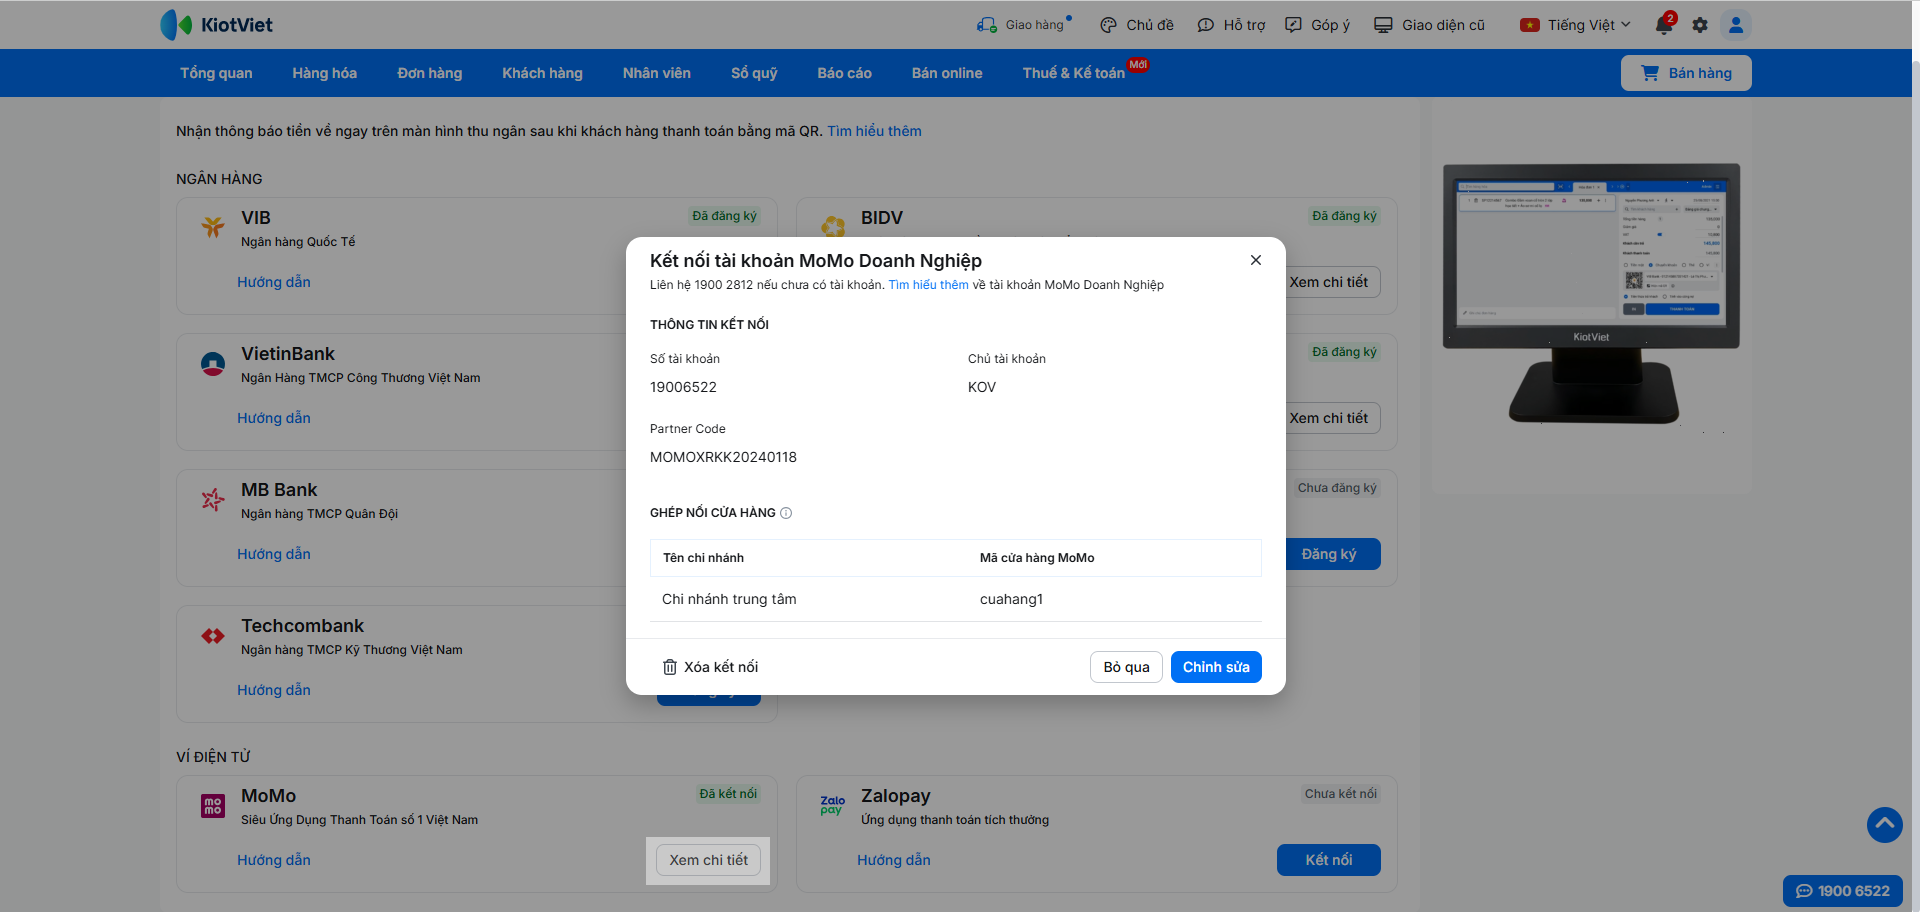
Task: Click the account holder name KOV
Action: tap(982, 387)
